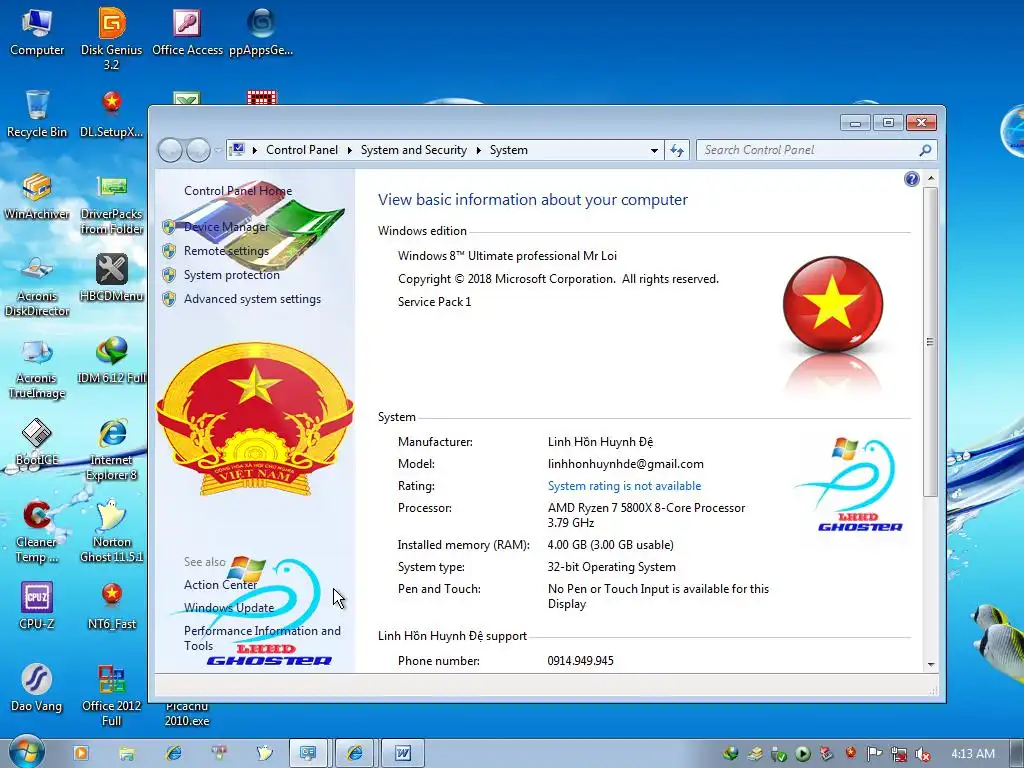Click the System breadcrumb segment
Viewport: 1024px width, 768px height.
(x=509, y=150)
